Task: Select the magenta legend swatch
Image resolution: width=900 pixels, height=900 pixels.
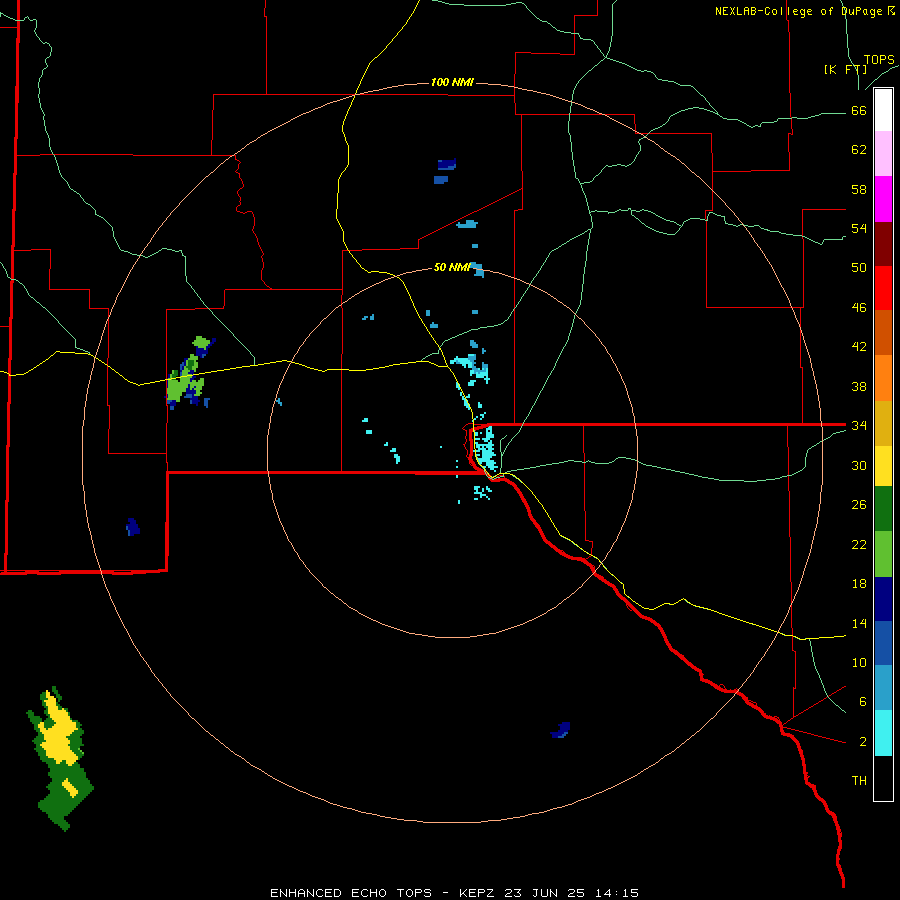Action: [883, 199]
